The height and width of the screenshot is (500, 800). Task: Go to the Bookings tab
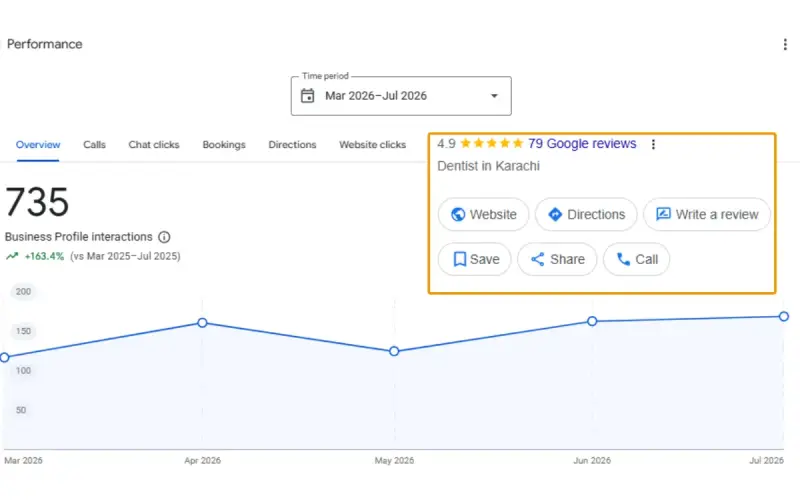224,145
